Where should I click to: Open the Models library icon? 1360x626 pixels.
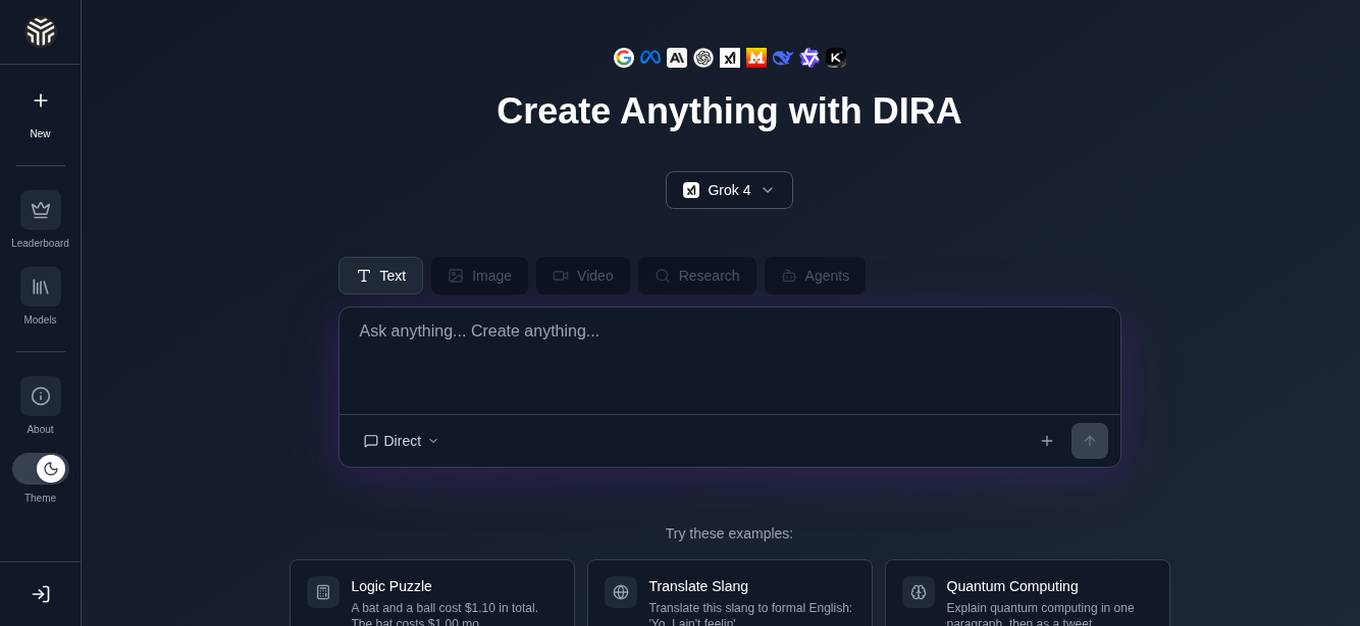coord(40,287)
